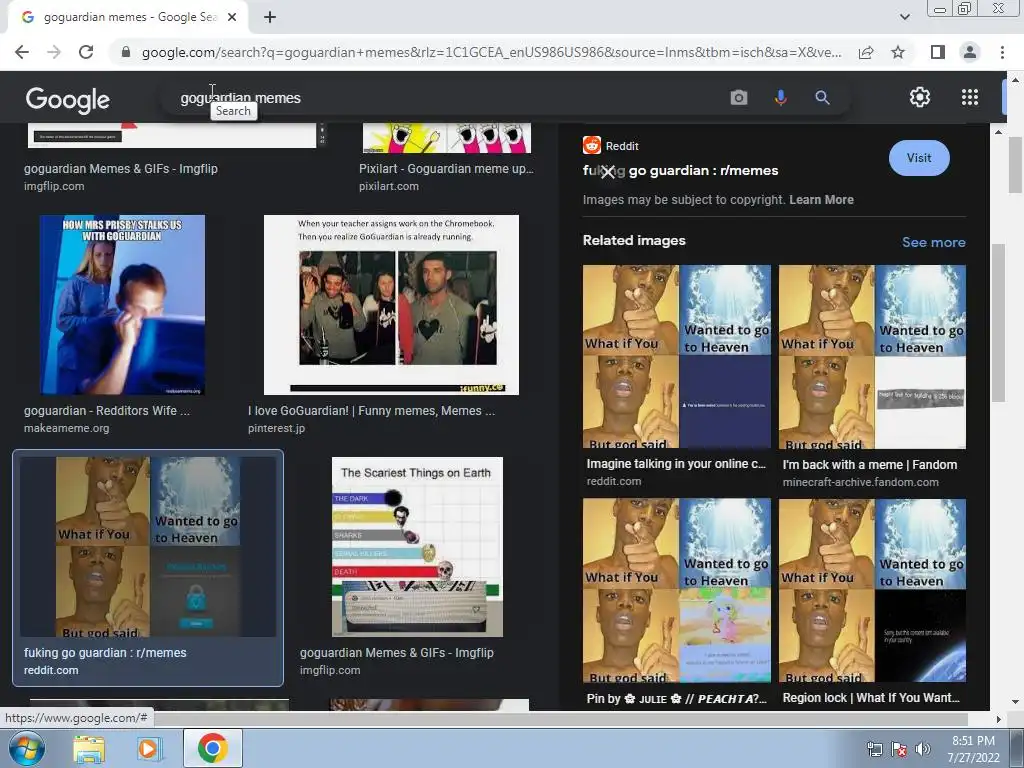Submit search with the magnifier icon

(822, 98)
